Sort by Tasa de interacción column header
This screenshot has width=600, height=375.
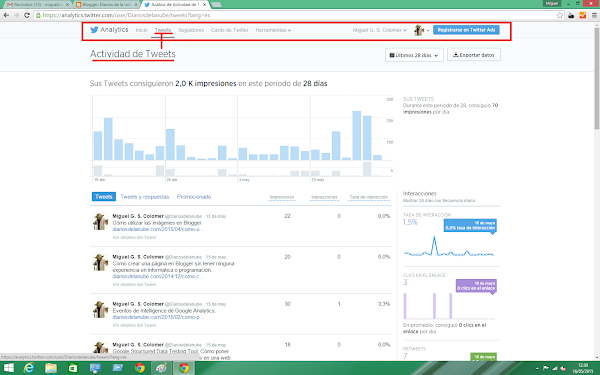tap(368, 197)
